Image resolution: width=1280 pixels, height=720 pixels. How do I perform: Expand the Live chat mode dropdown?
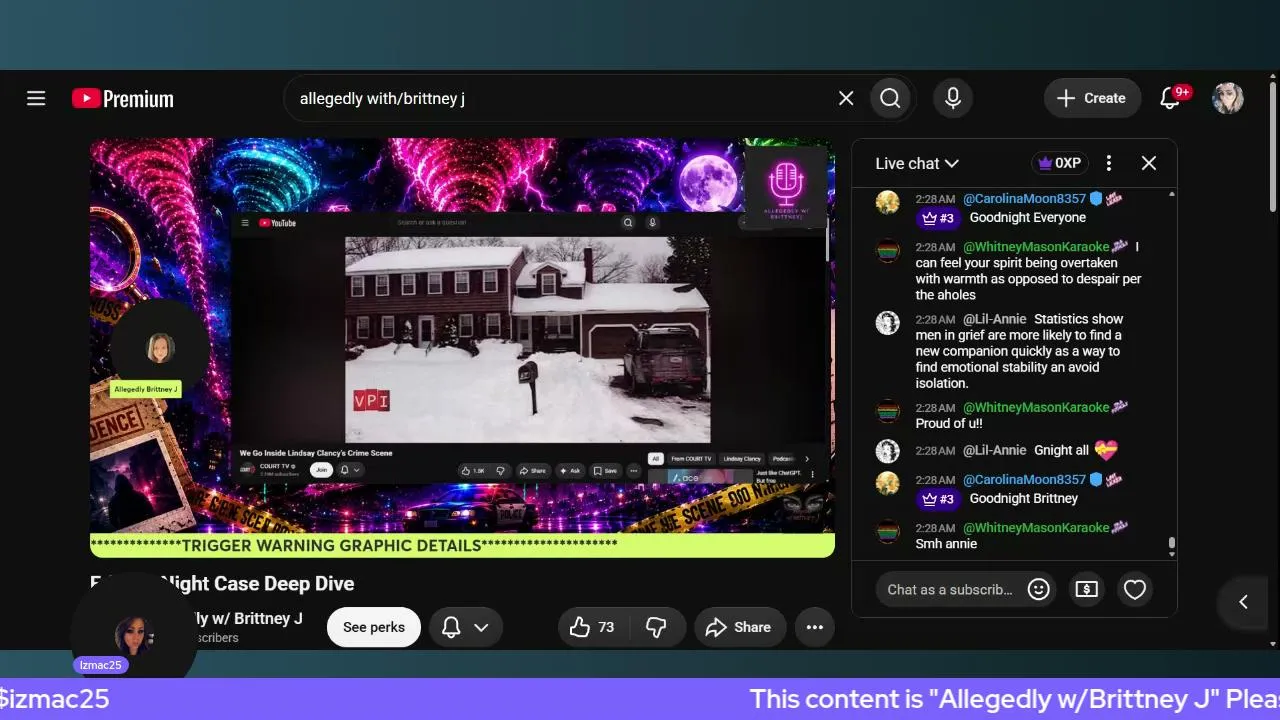pos(917,163)
